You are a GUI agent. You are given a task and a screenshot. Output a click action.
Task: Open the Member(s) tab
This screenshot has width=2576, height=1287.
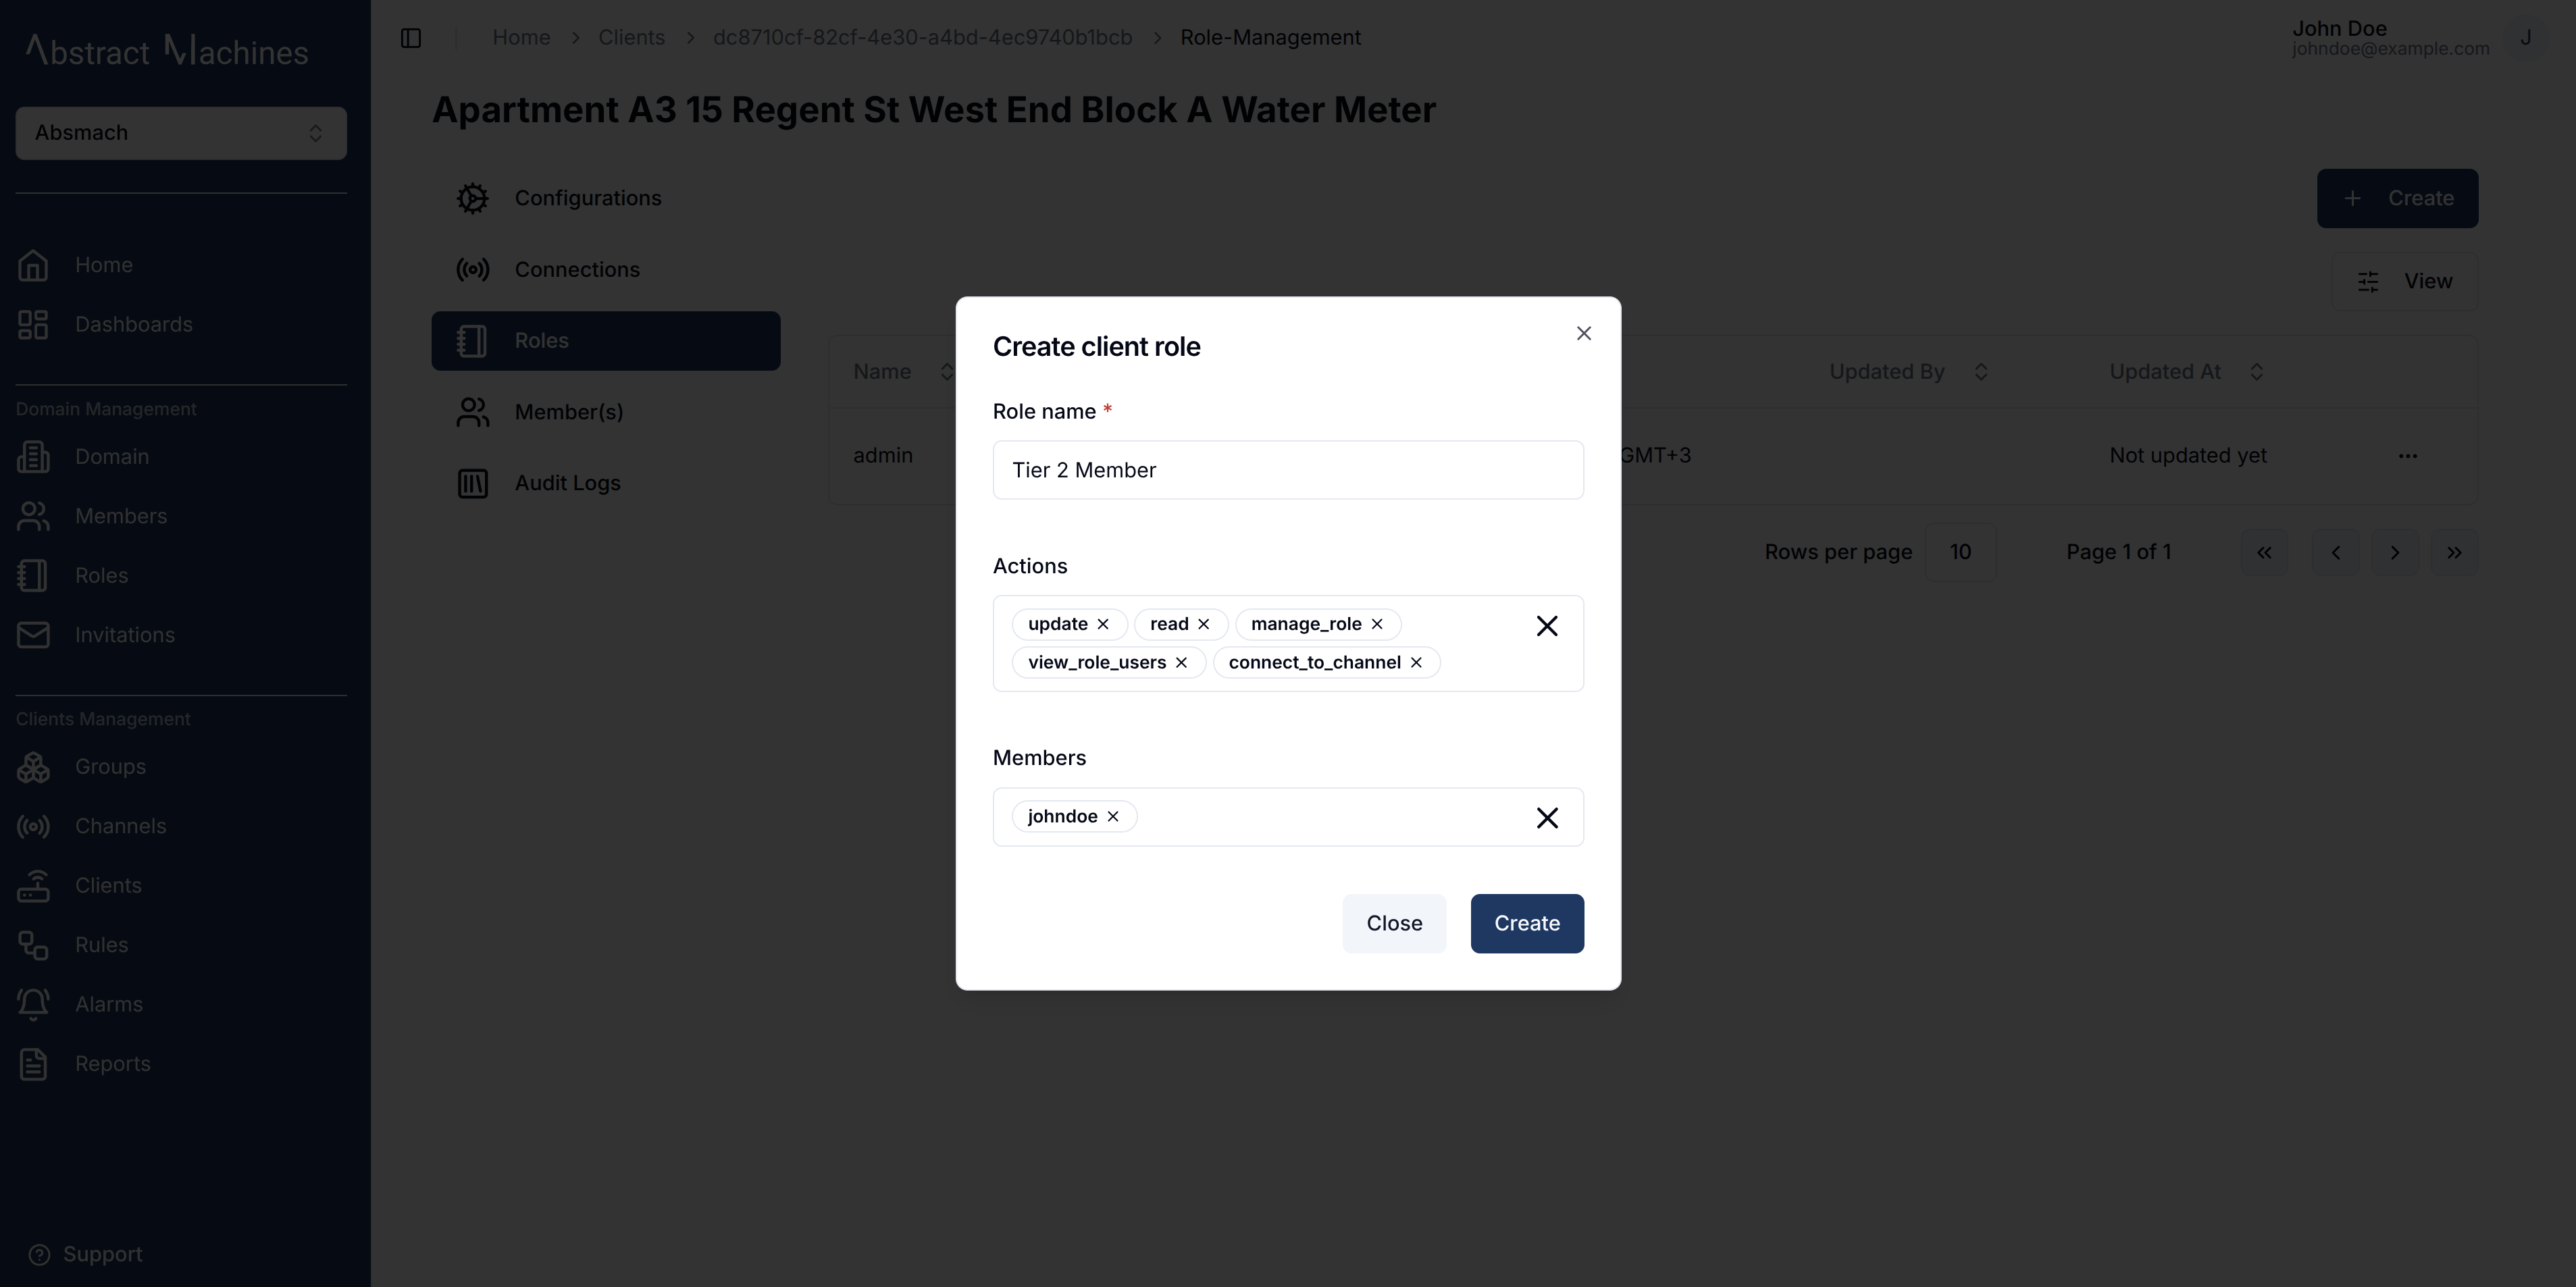606,412
